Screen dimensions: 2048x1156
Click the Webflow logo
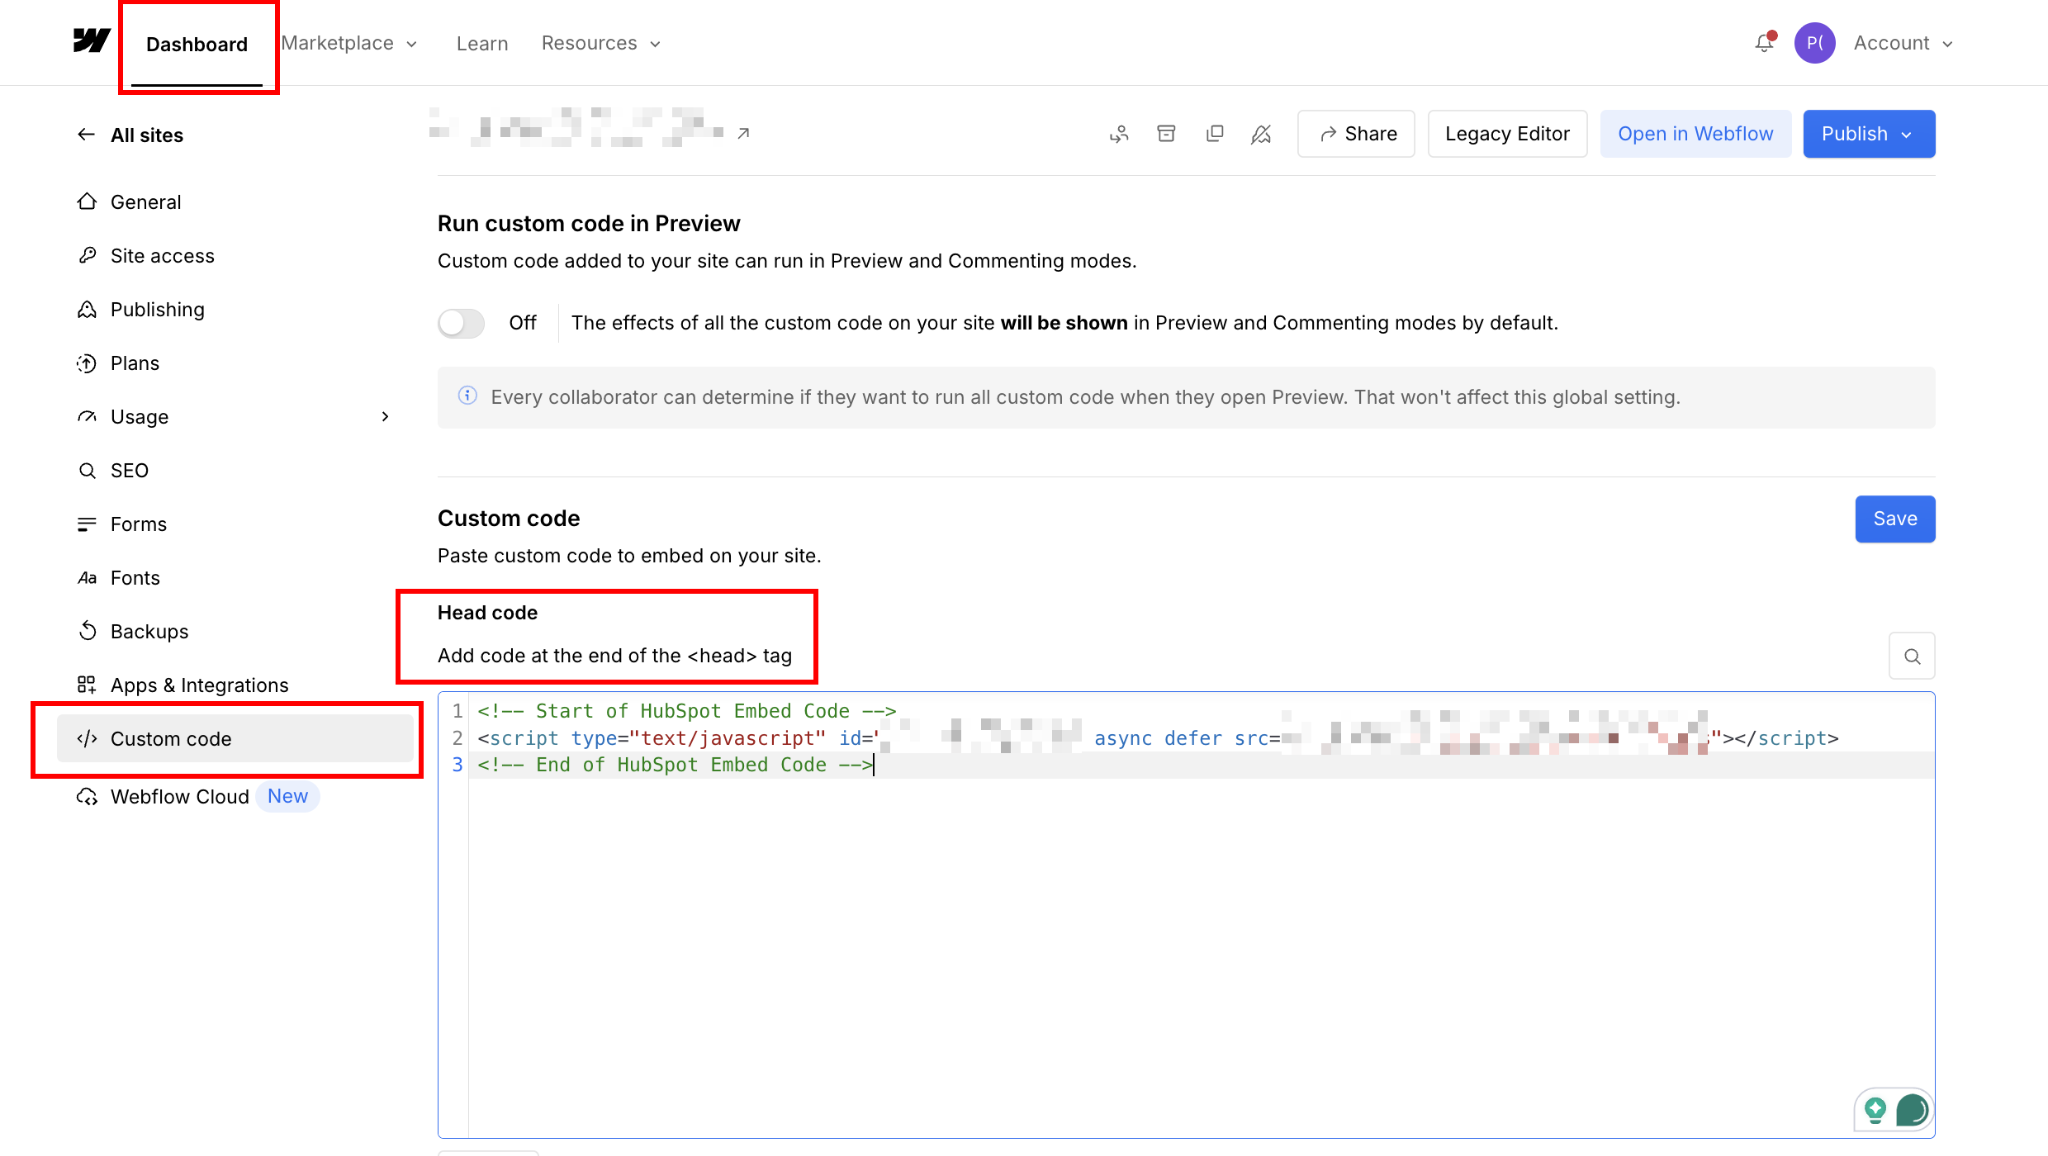tap(91, 41)
